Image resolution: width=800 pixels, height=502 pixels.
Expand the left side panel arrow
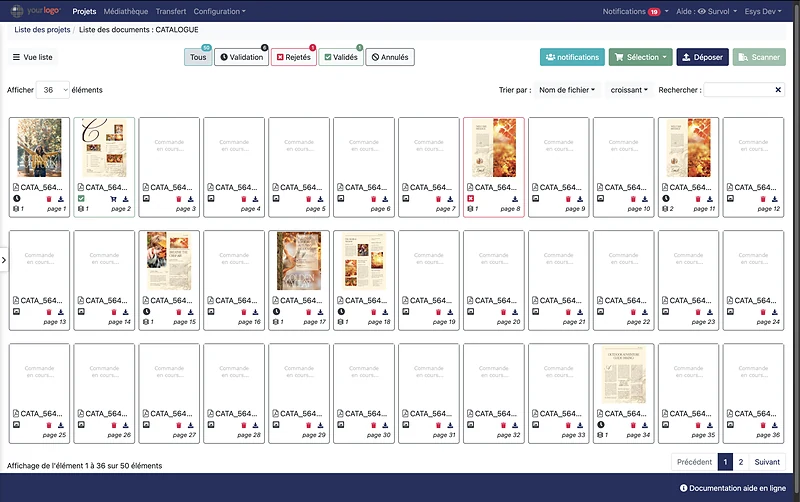tap(4, 260)
